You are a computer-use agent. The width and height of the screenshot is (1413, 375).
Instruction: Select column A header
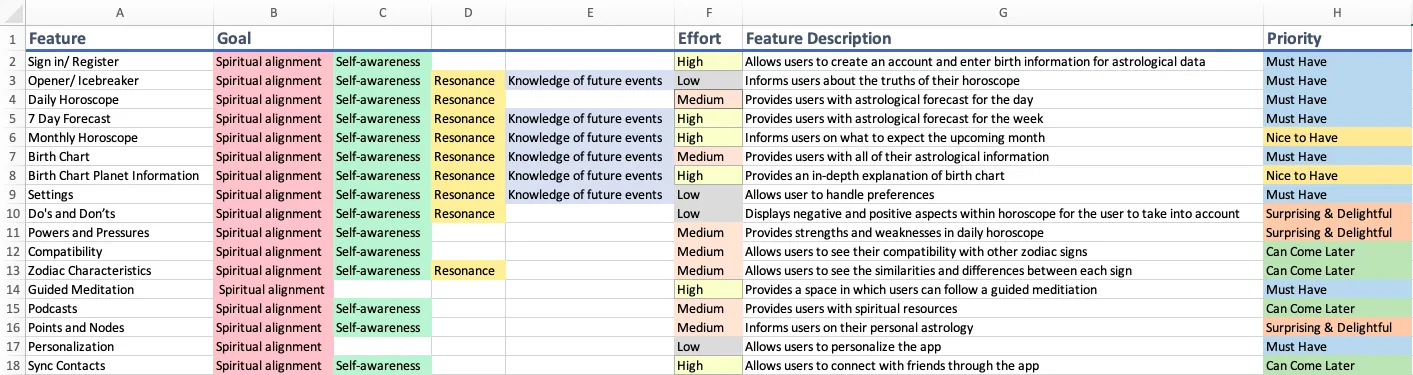coord(119,13)
